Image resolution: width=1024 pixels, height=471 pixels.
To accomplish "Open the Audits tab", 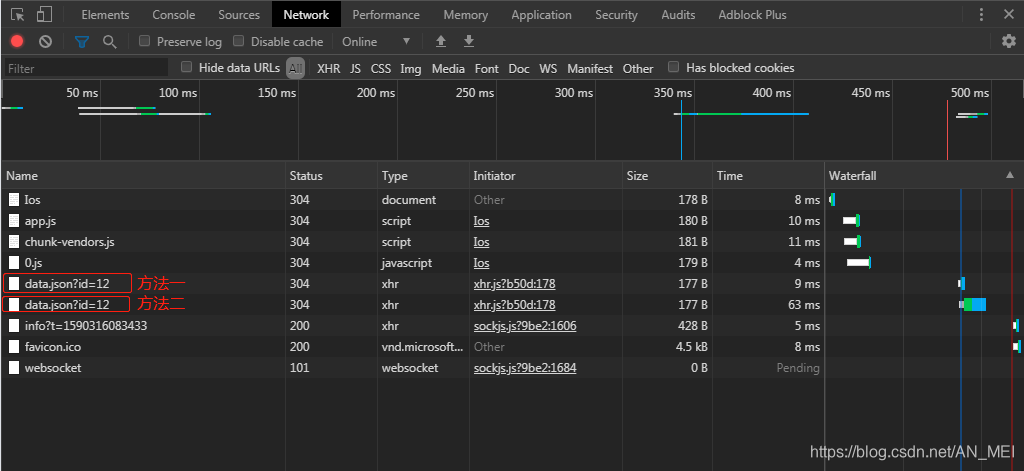I will (x=679, y=14).
